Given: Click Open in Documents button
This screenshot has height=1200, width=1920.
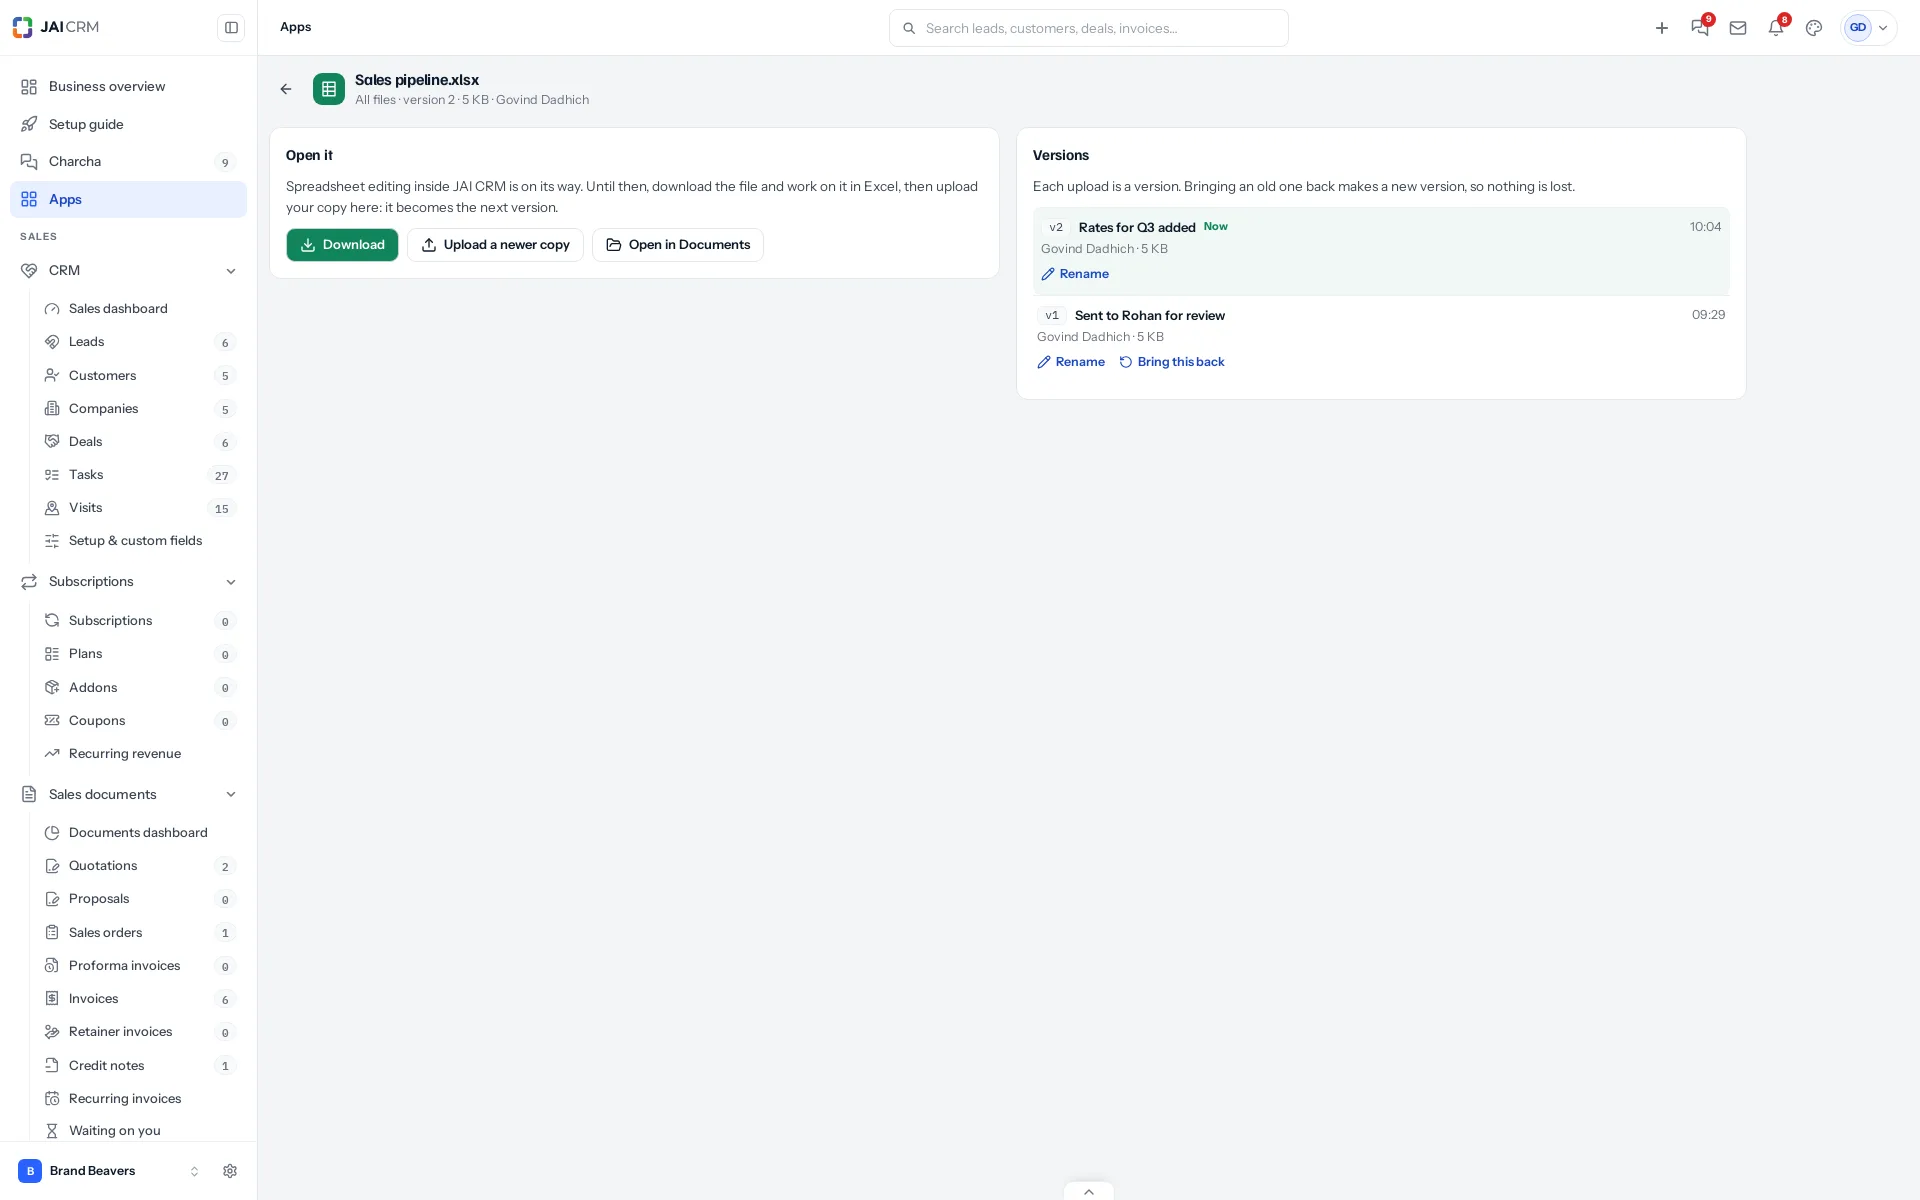Looking at the screenshot, I should coord(678,245).
